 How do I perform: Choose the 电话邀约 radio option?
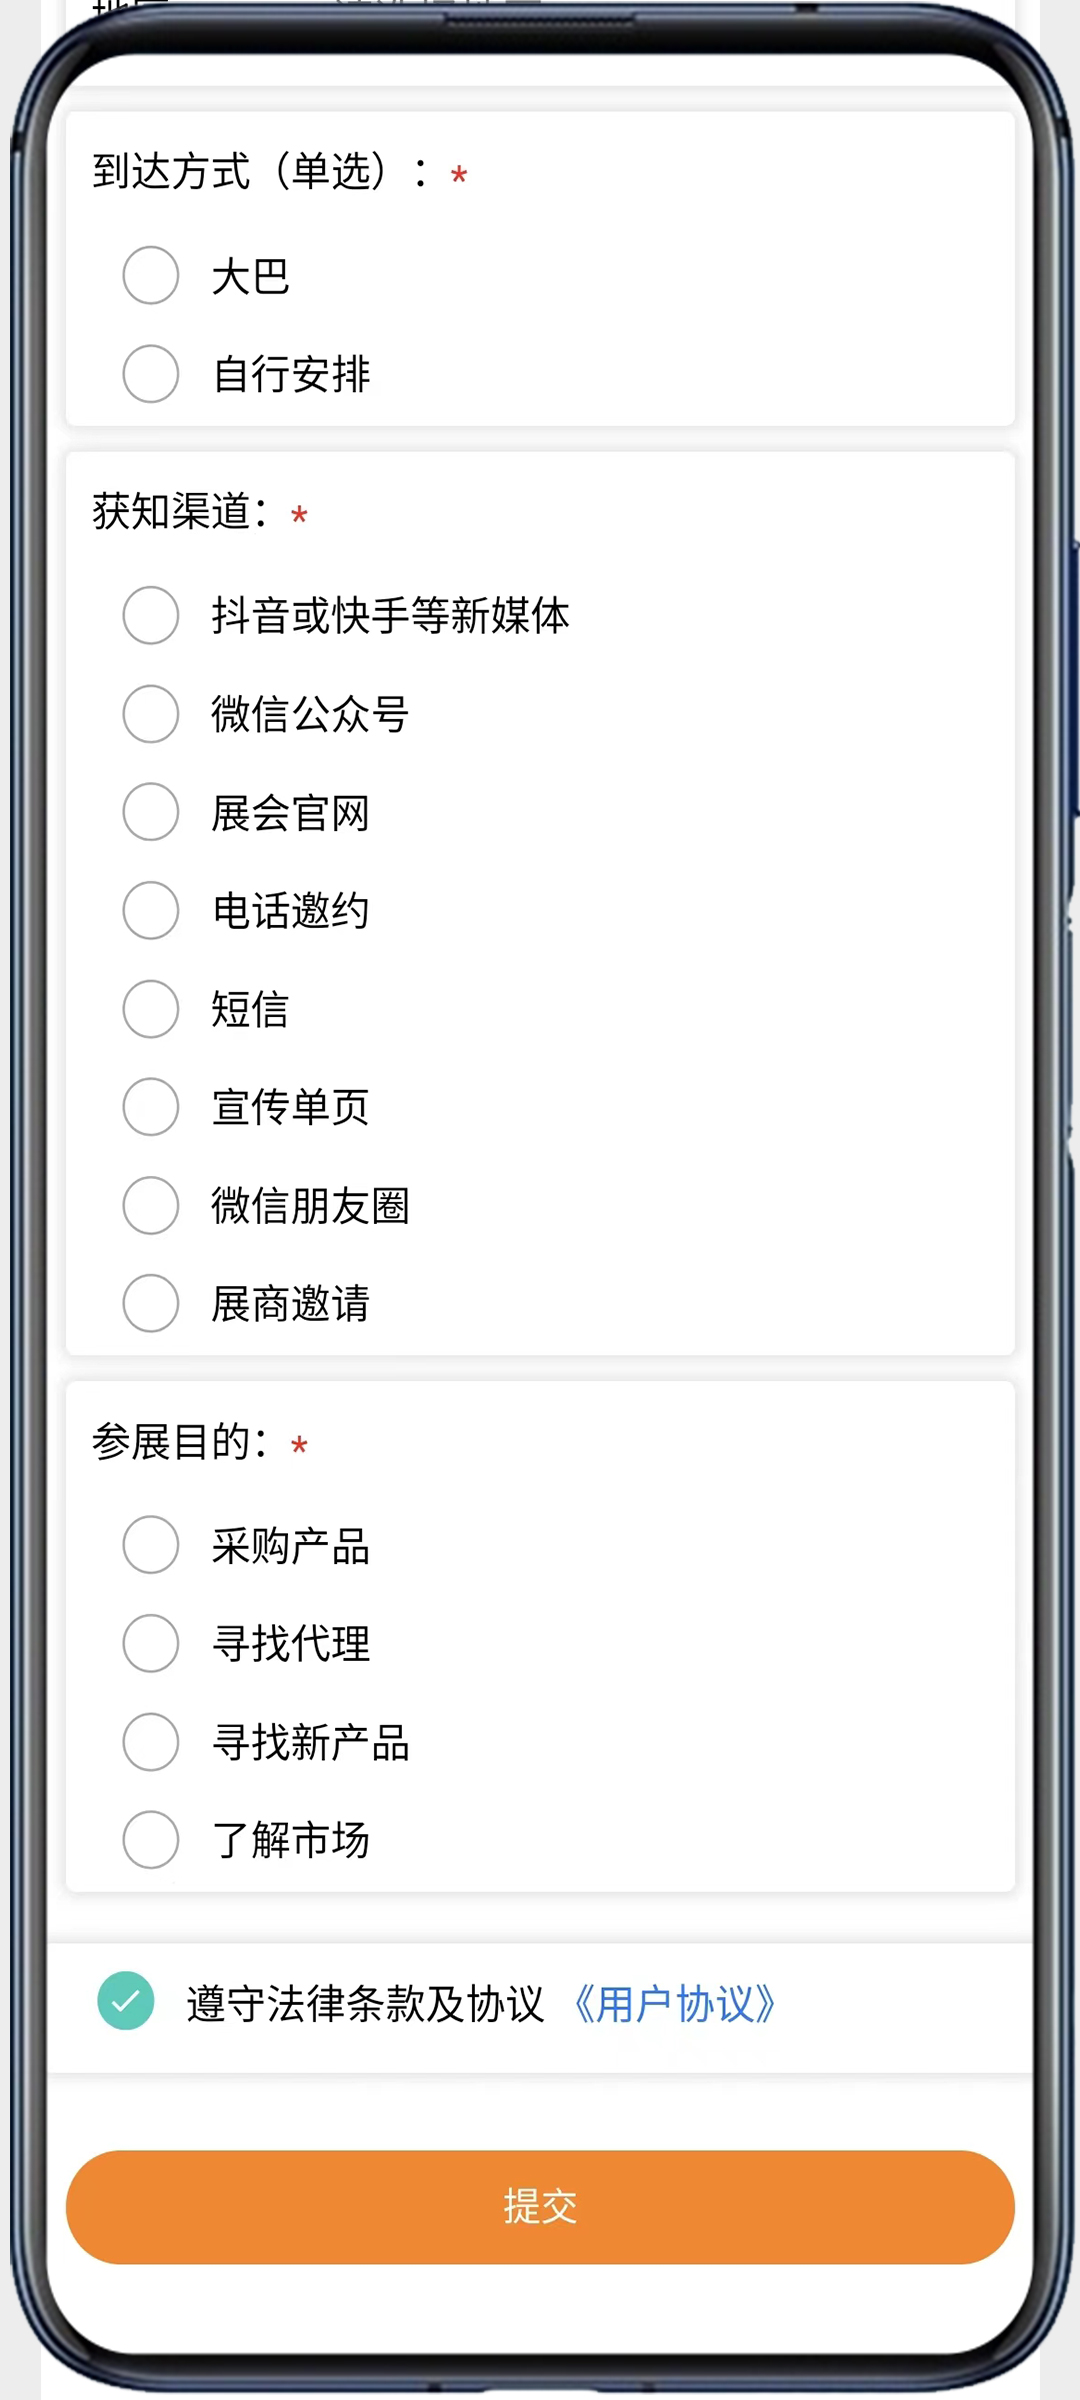tap(151, 910)
